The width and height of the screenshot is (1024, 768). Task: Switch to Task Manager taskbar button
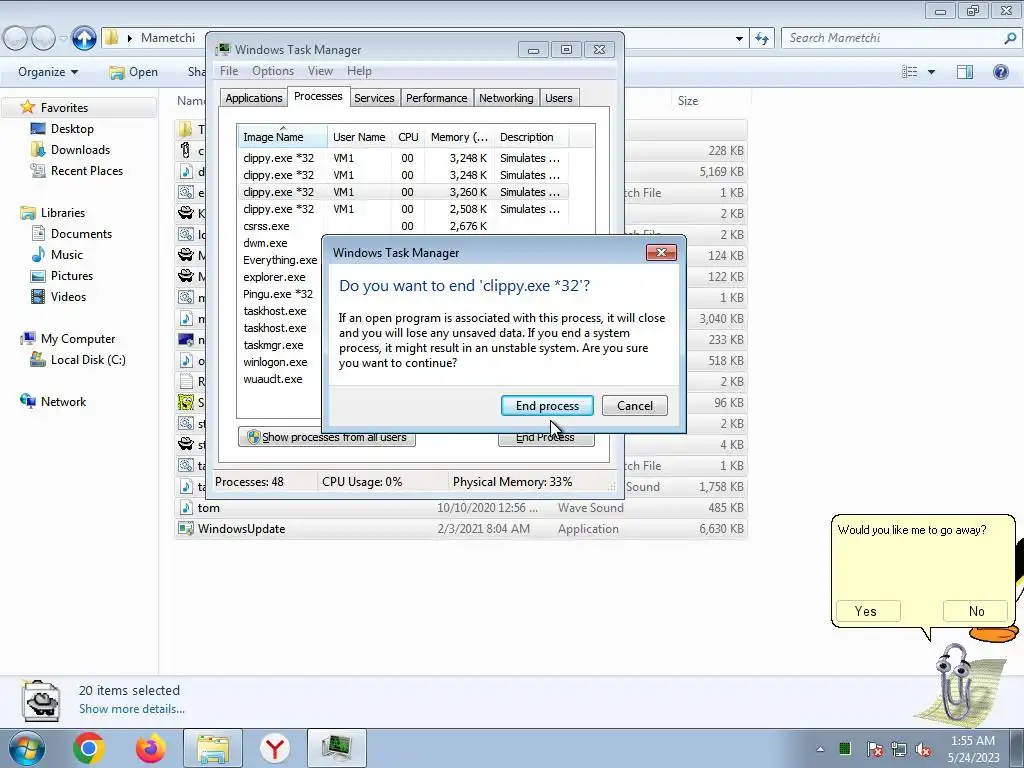click(337, 748)
